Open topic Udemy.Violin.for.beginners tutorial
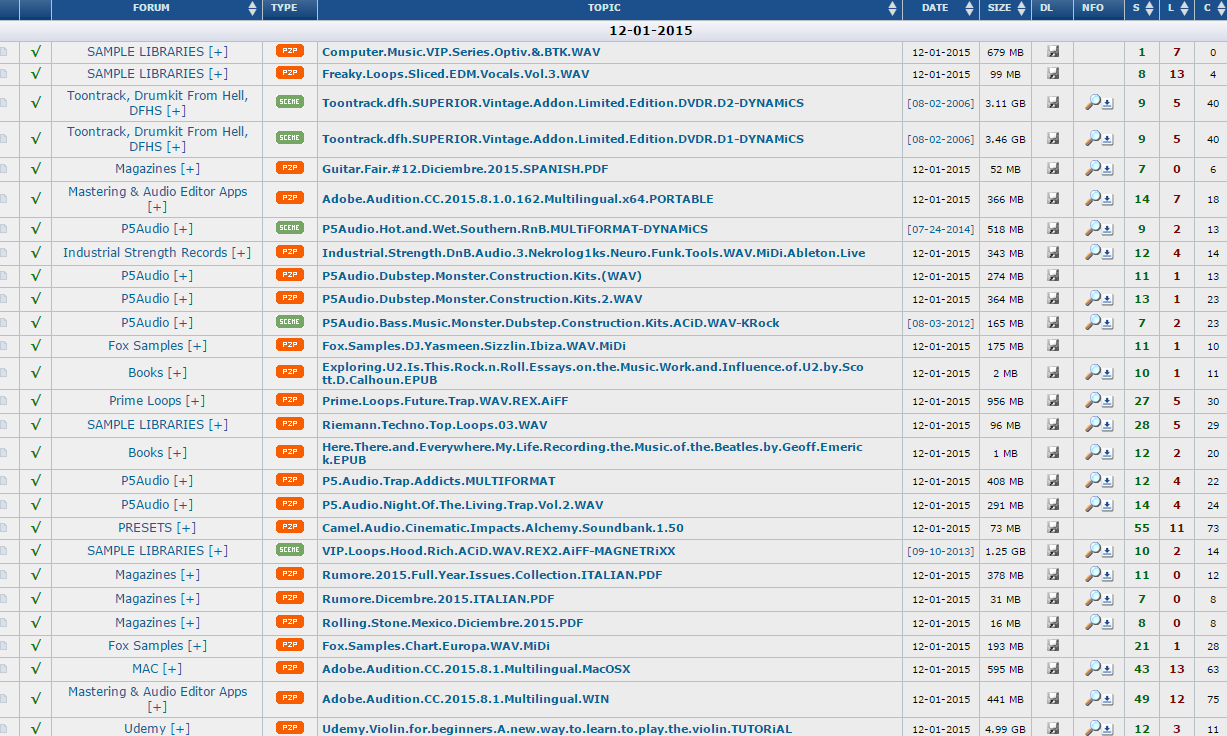Image resolution: width=1227 pixels, height=736 pixels. coord(557,729)
